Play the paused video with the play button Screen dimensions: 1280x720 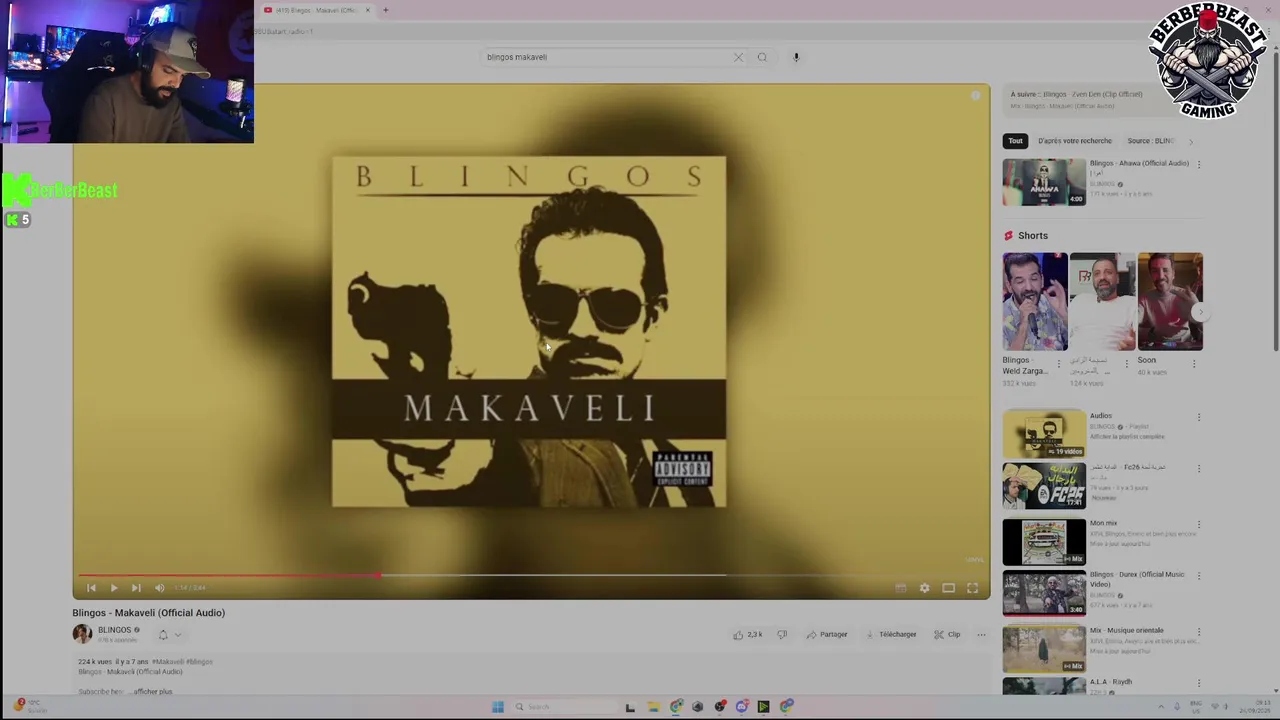click(x=113, y=588)
